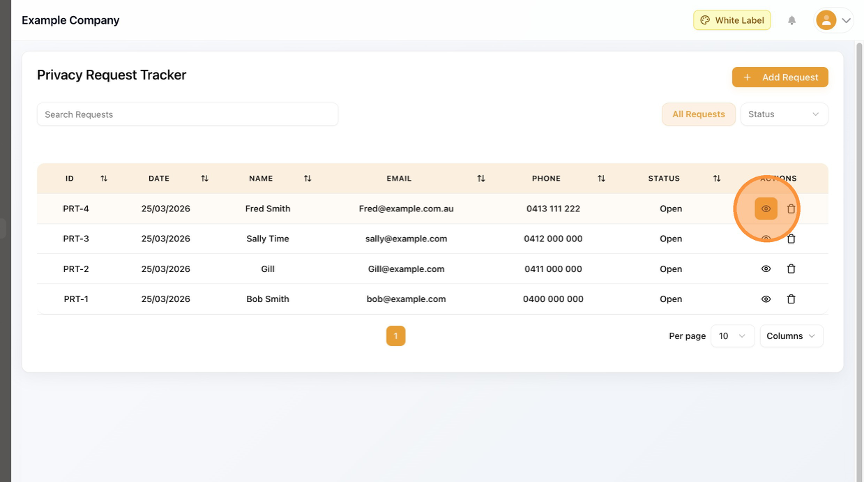This screenshot has width=864, height=482.
Task: Sort the table by ID column
Action: tap(104, 179)
